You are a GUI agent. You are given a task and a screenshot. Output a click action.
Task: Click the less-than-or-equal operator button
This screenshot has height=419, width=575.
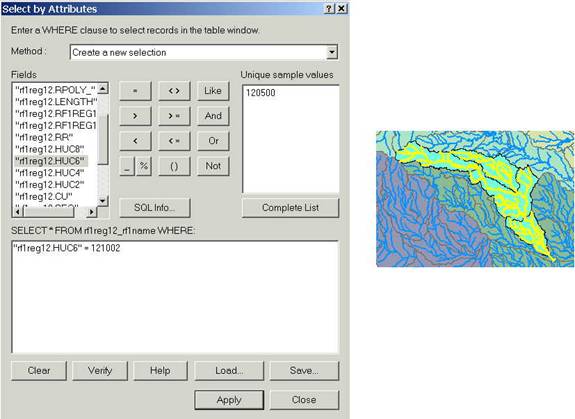(x=174, y=141)
